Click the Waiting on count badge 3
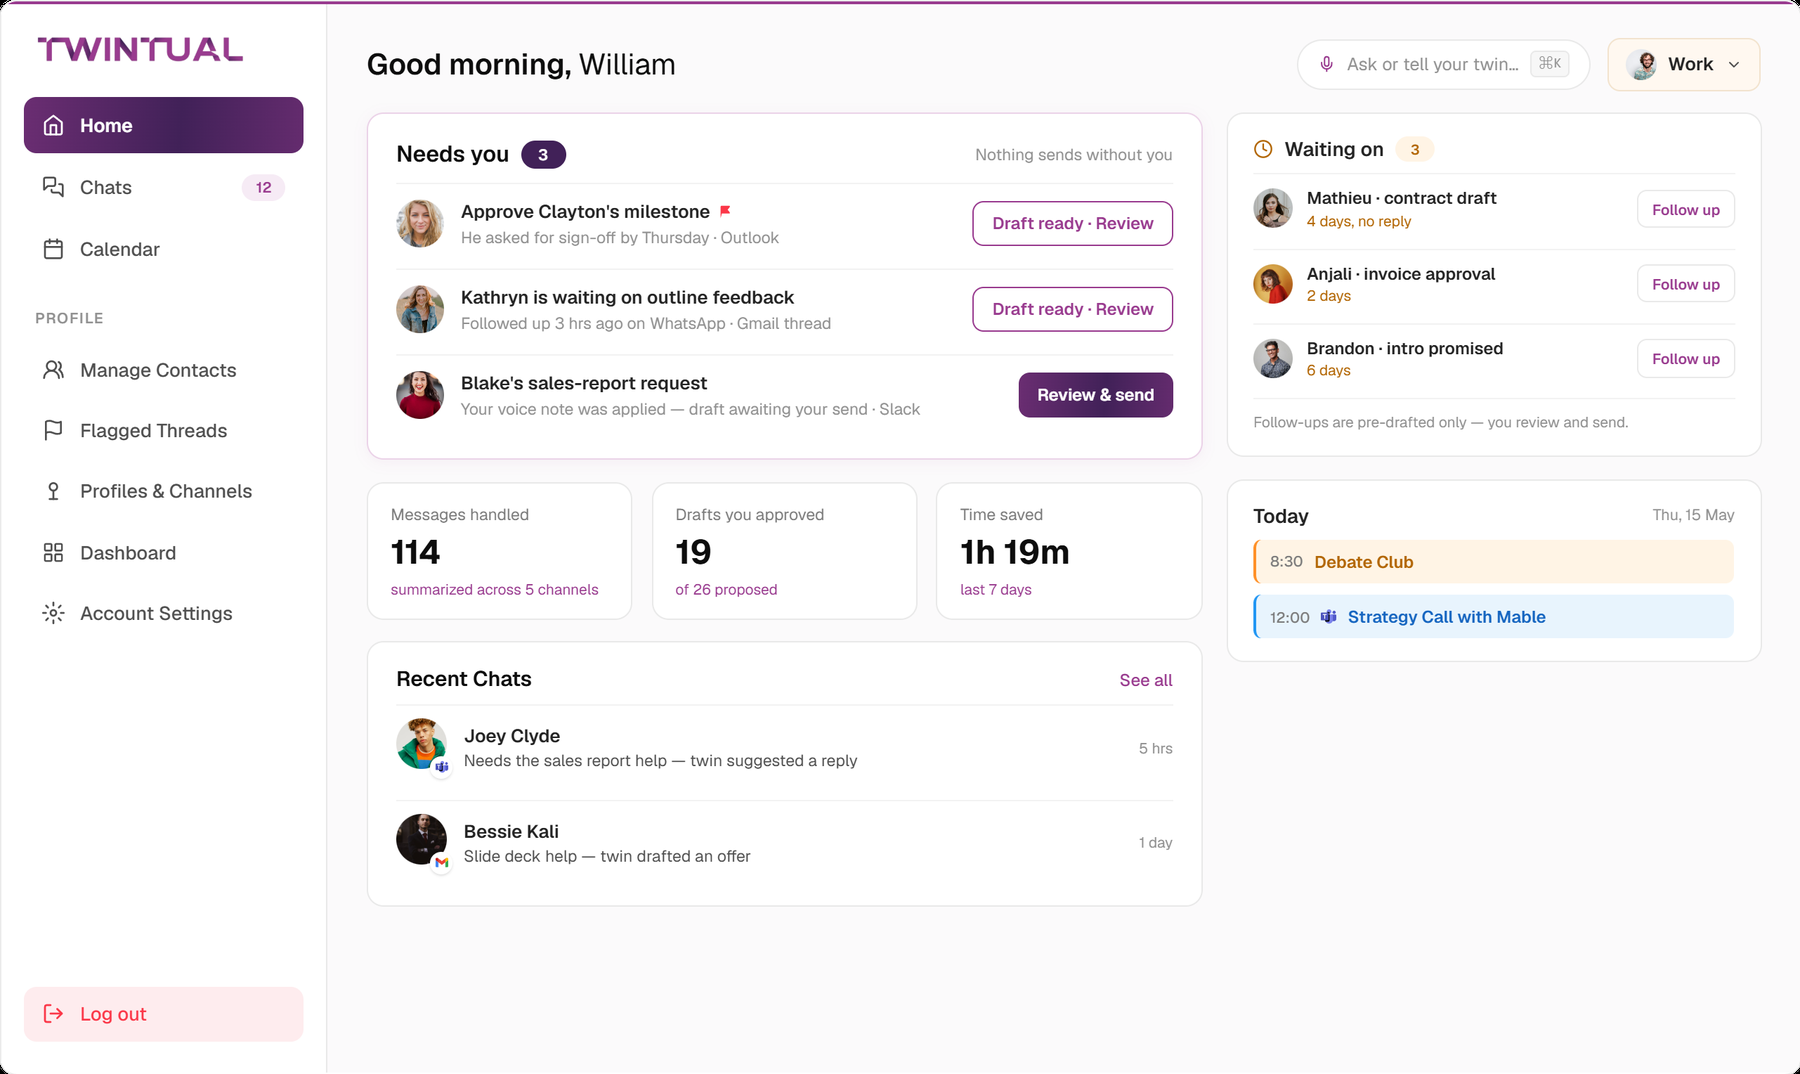Screen dimensions: 1800x1074 pyautogui.click(x=1414, y=150)
